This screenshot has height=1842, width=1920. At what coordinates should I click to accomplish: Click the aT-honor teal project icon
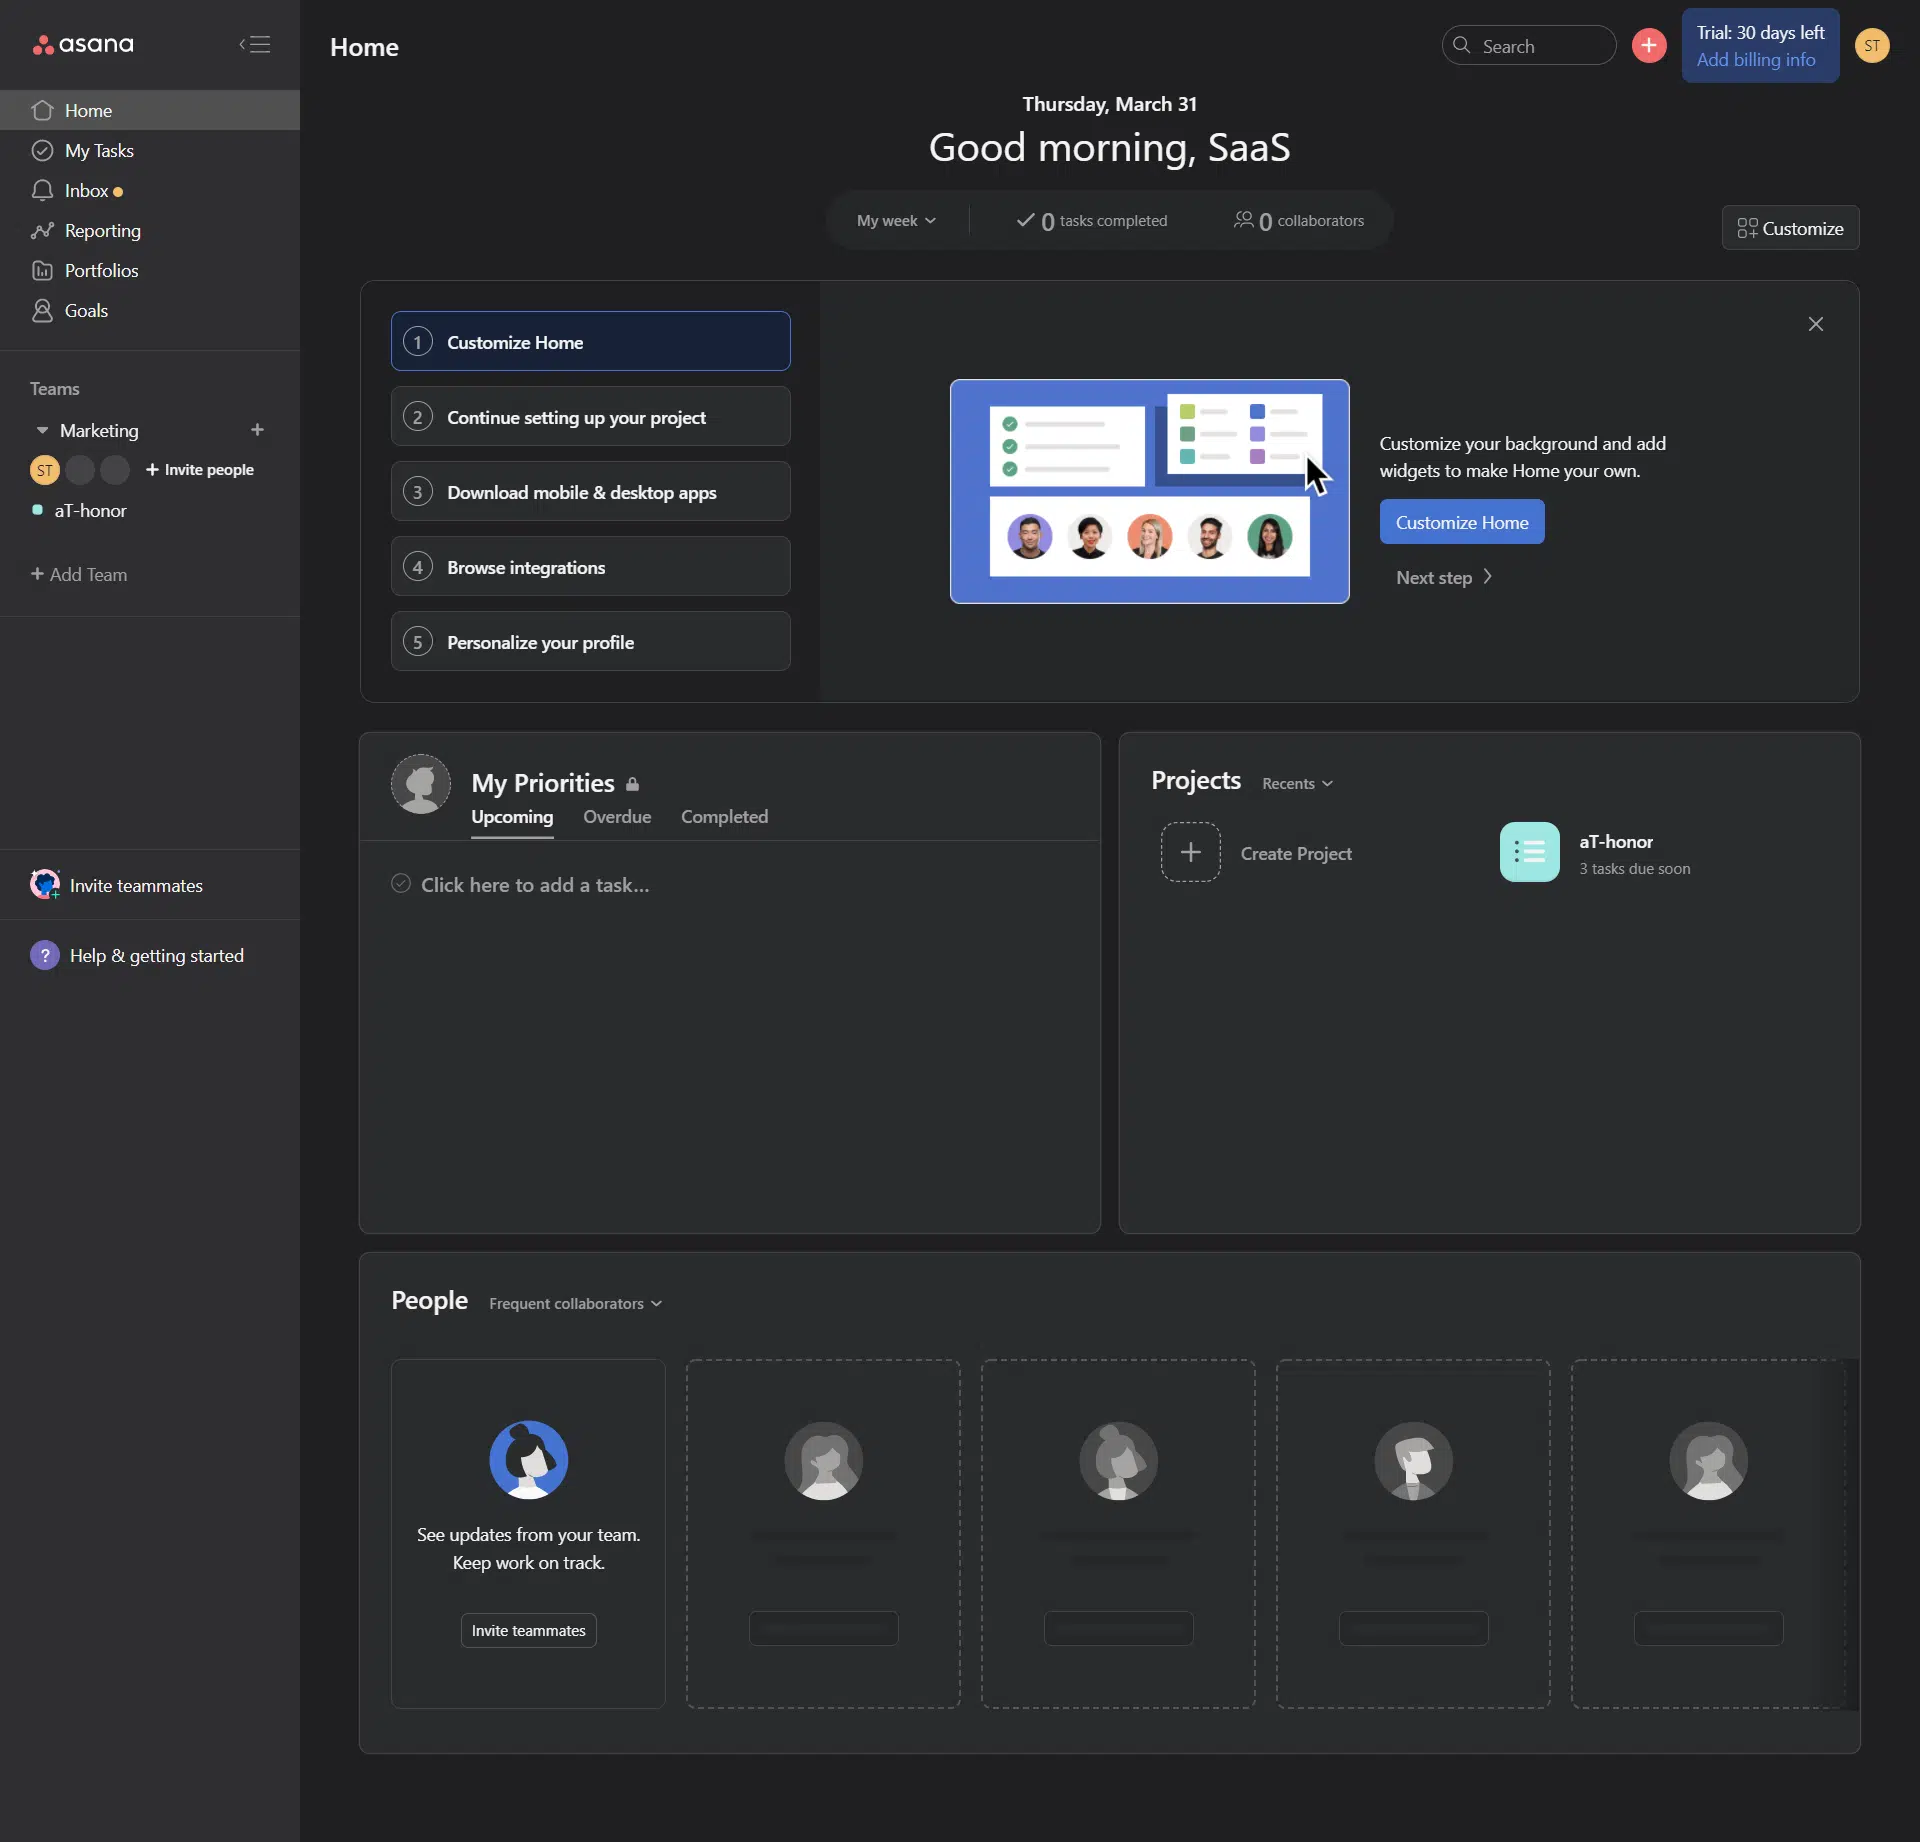click(x=1529, y=852)
